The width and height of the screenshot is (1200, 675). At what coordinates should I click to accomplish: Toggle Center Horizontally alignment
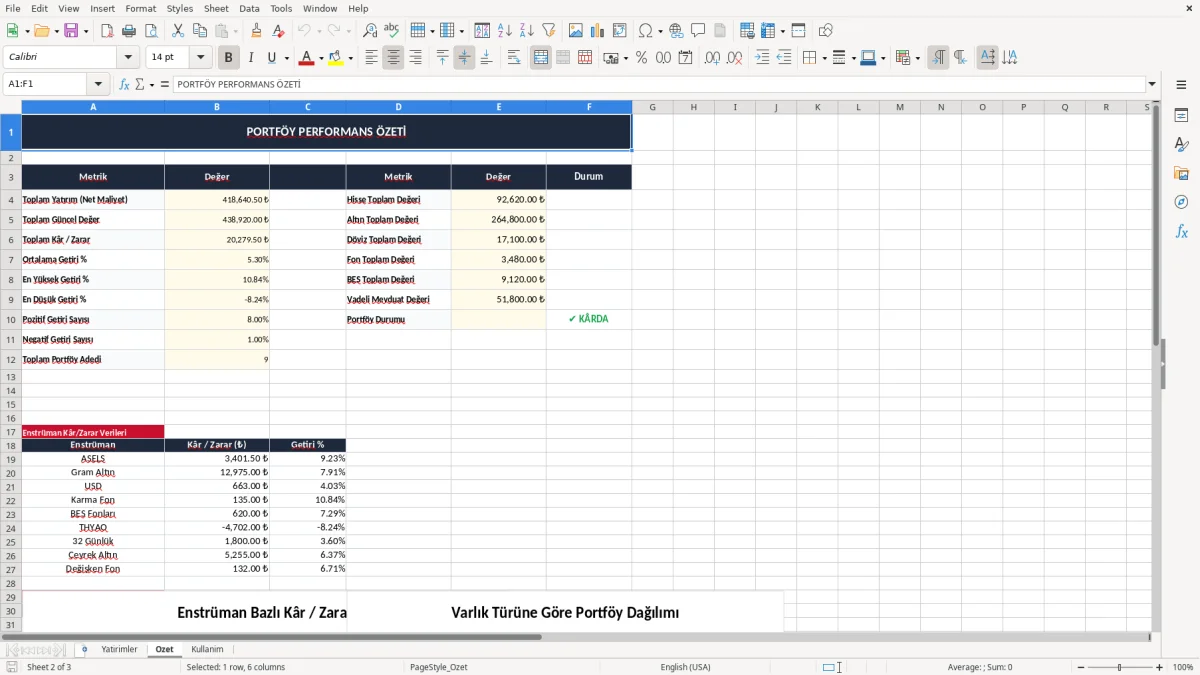(x=393, y=58)
